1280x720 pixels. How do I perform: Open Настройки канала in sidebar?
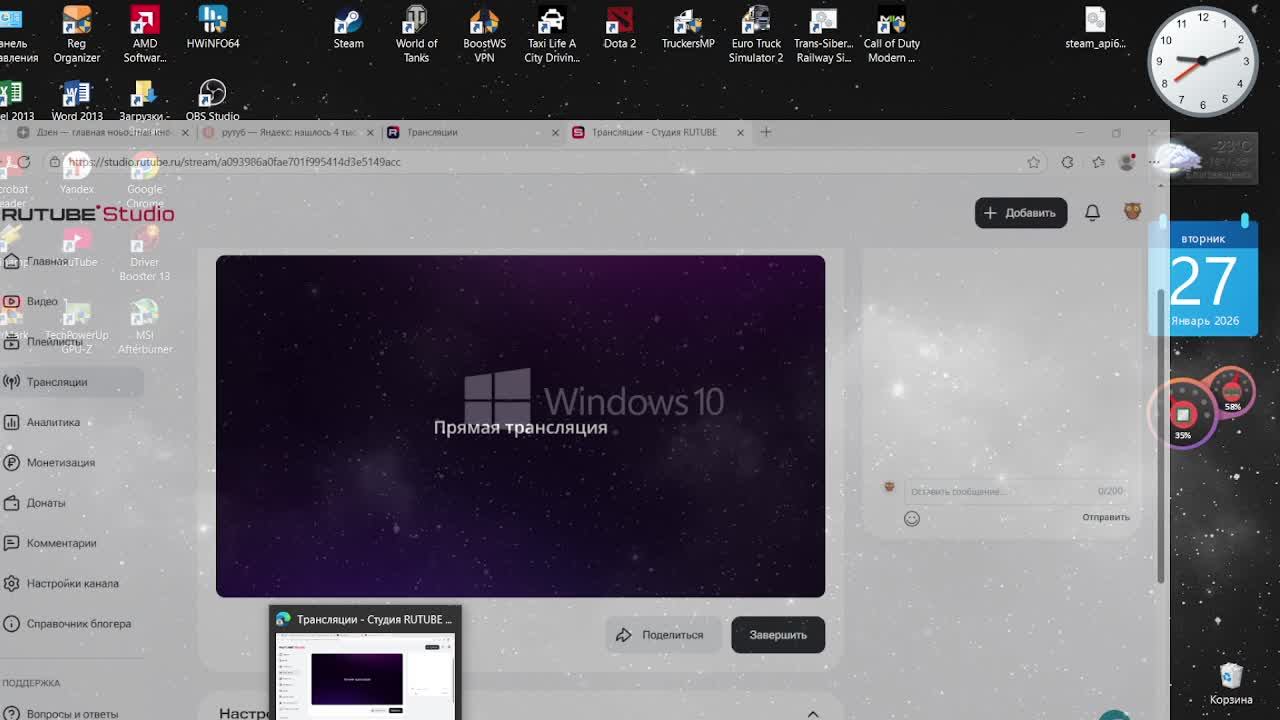pyautogui.click(x=72, y=583)
